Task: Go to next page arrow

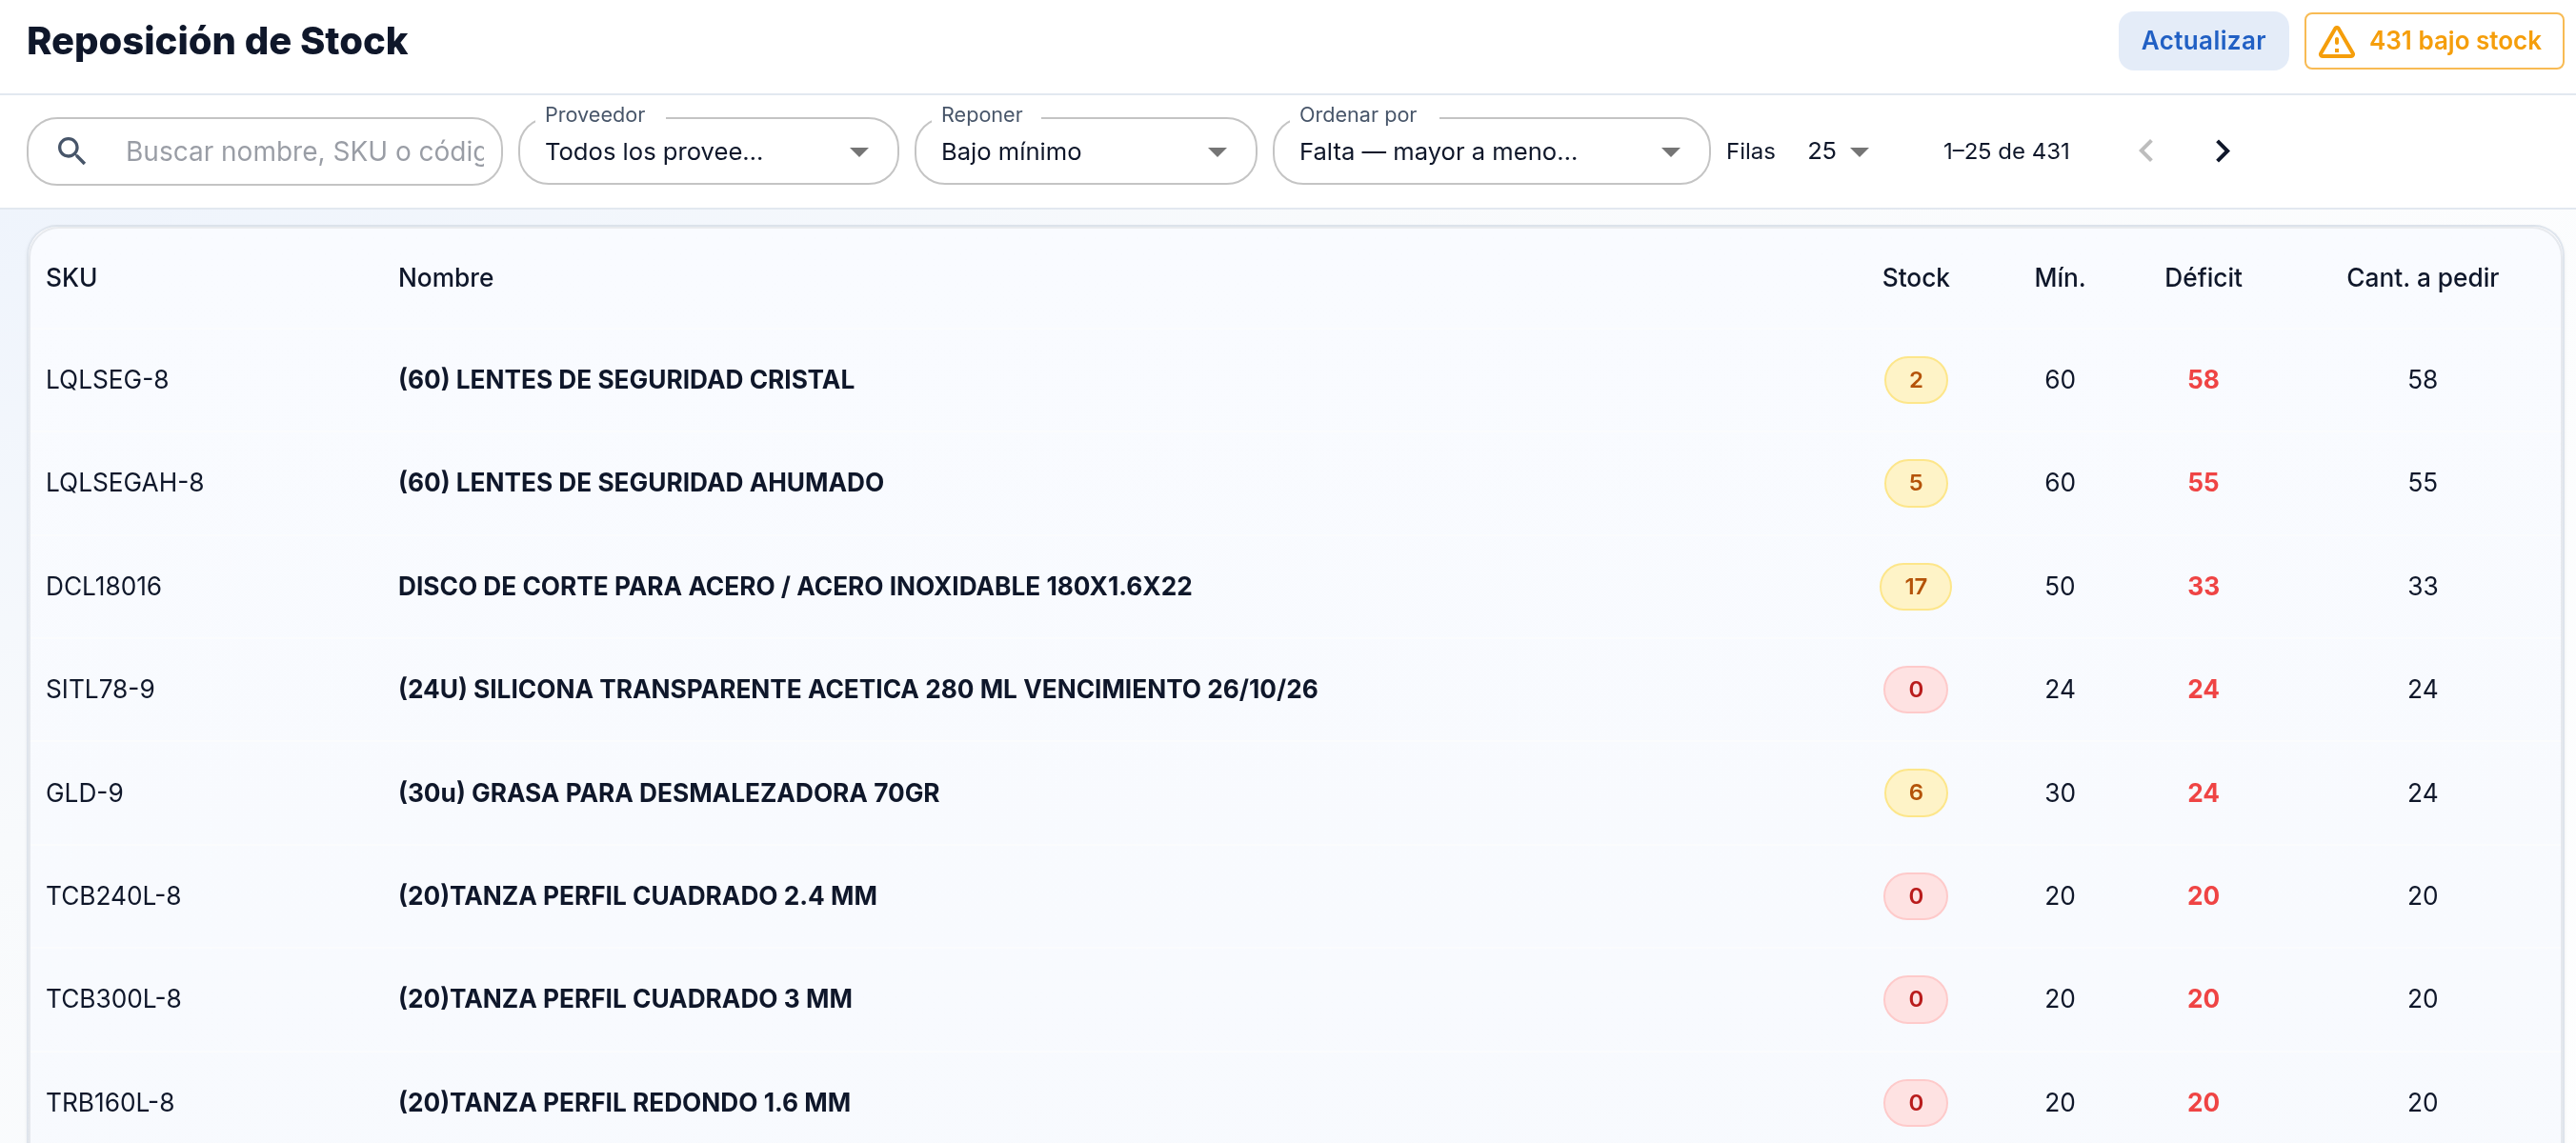Action: (2222, 151)
